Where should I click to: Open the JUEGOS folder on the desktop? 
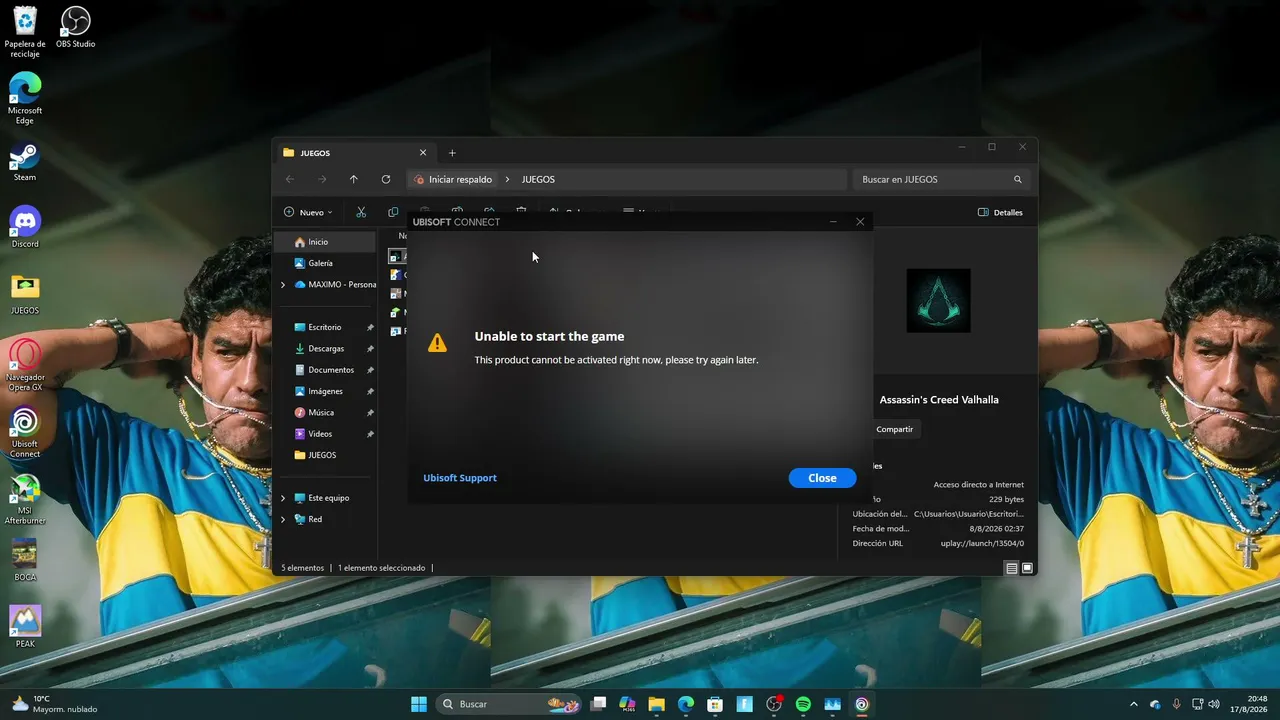click(25, 295)
